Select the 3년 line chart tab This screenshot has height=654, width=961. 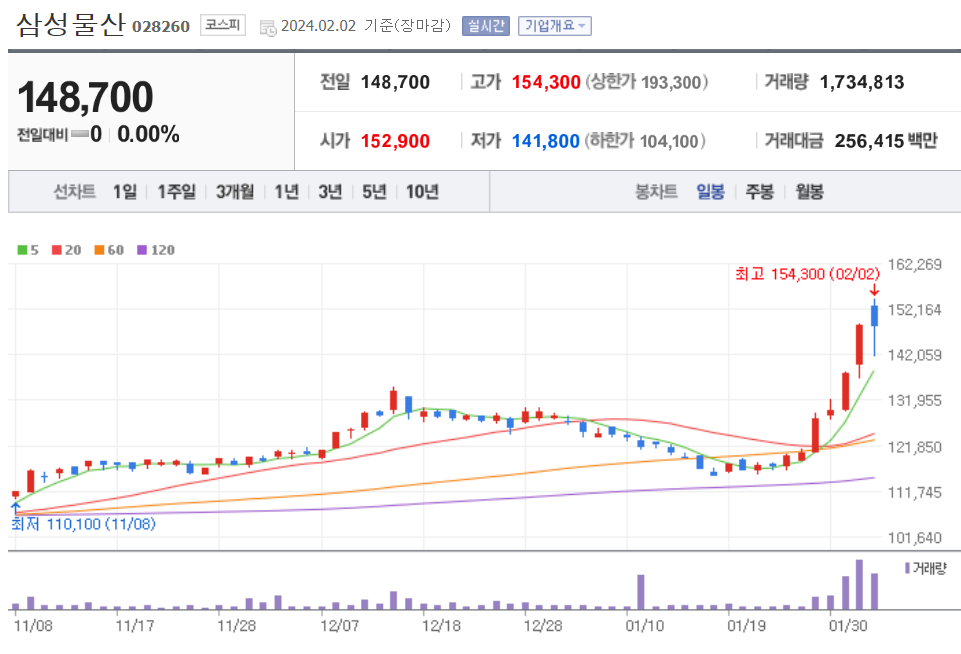(x=330, y=192)
